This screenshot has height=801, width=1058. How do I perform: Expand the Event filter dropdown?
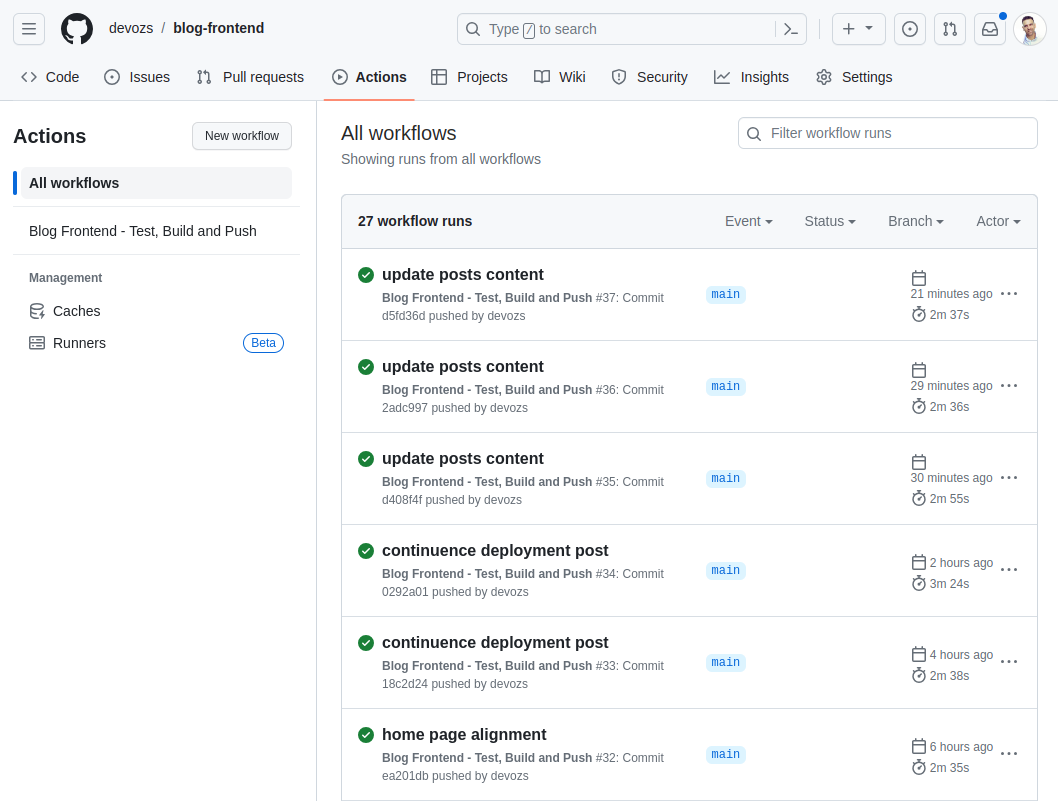click(748, 221)
